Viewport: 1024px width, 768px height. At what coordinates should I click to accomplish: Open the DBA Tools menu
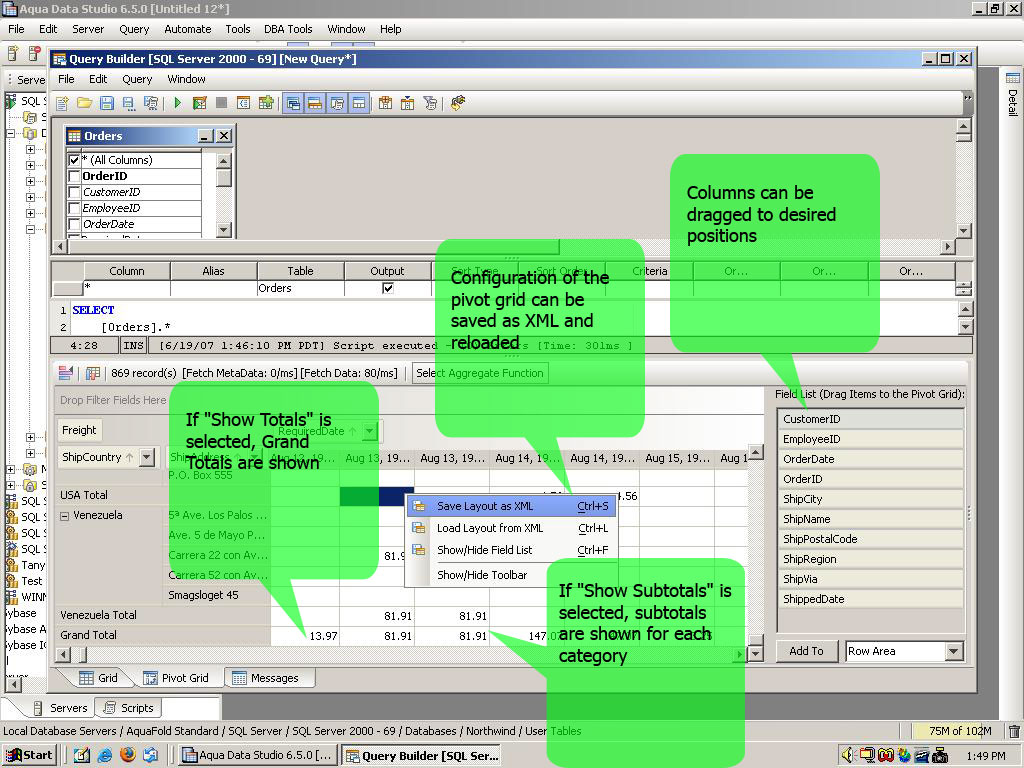point(288,29)
